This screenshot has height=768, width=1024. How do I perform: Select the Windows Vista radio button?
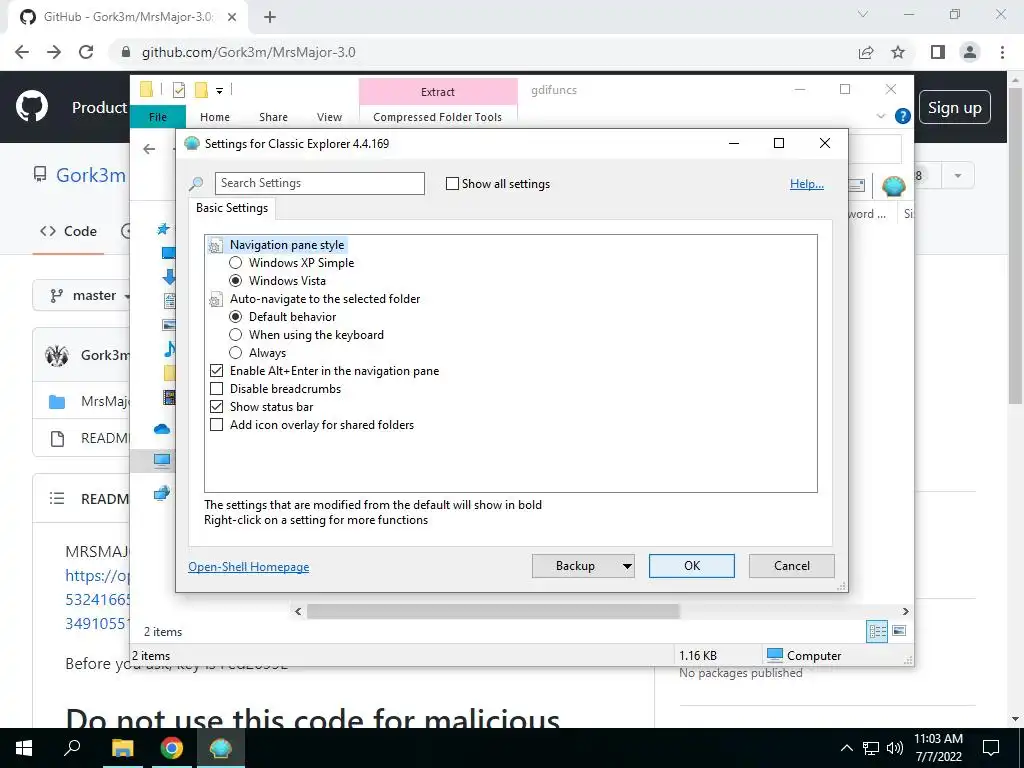236,281
